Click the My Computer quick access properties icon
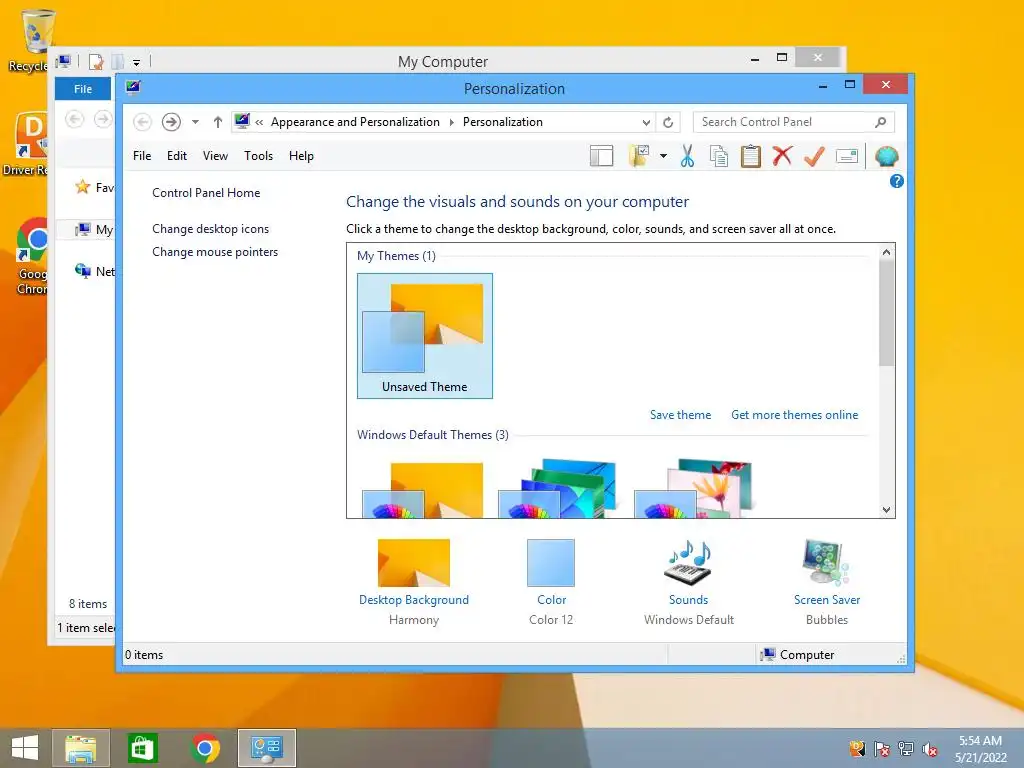 96,62
